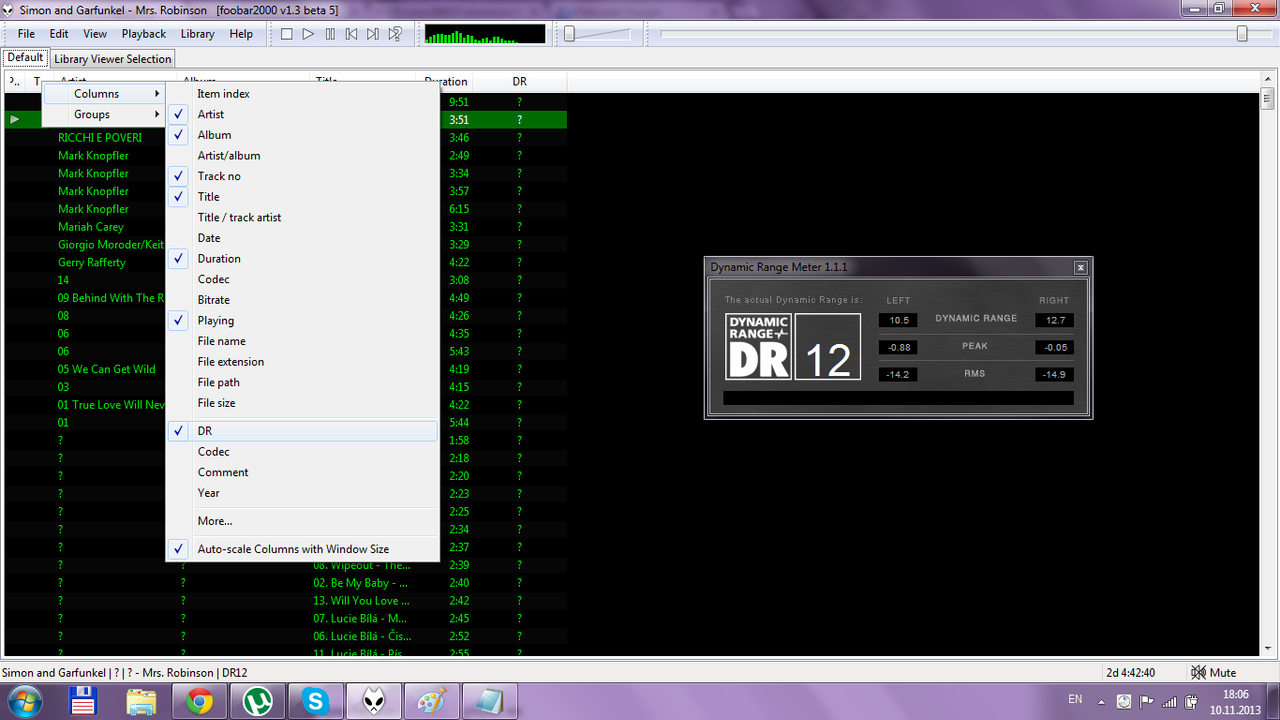Start playback with the Play icon
The height and width of the screenshot is (720, 1280).
[x=308, y=34]
